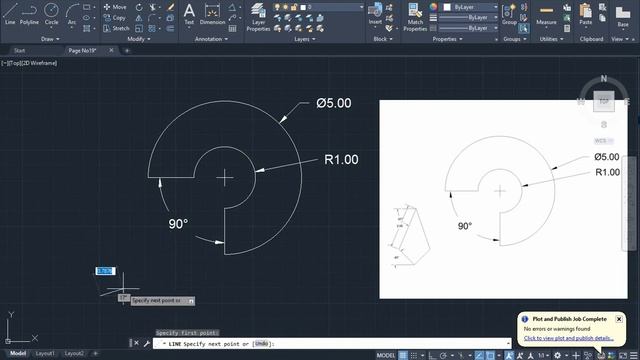Open Layer Properties manager
Screen dimensions: 640x360
coord(258,17)
